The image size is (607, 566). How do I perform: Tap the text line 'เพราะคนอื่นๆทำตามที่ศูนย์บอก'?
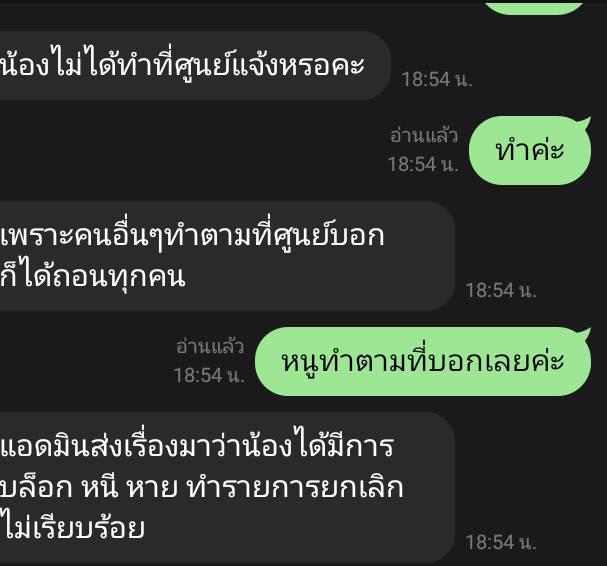pos(192,235)
